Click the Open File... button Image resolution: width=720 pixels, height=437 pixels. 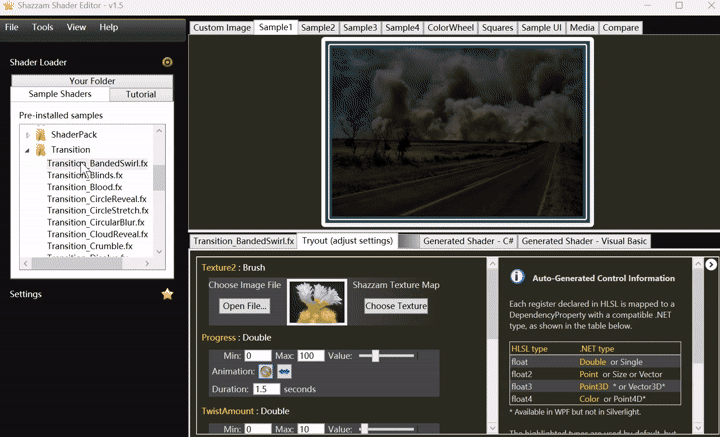tap(244, 306)
